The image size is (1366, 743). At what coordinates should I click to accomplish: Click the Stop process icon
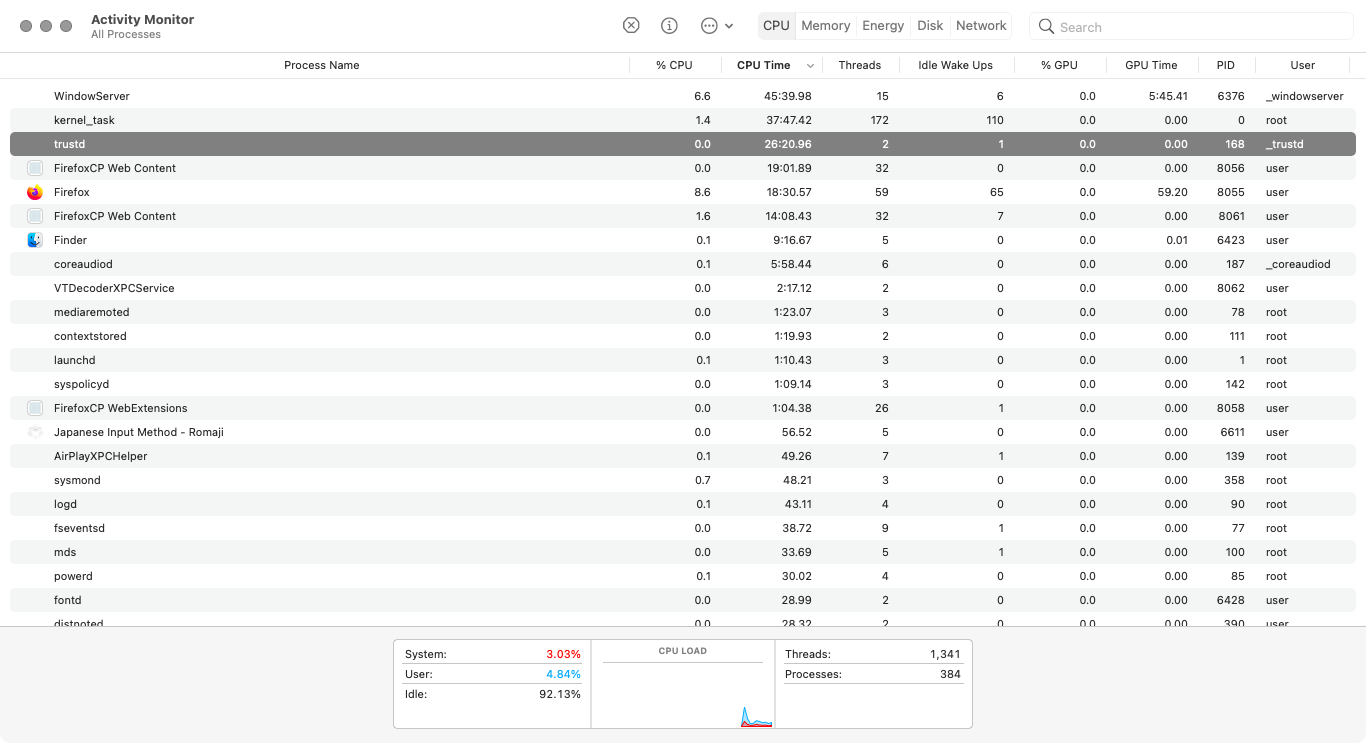click(x=631, y=26)
